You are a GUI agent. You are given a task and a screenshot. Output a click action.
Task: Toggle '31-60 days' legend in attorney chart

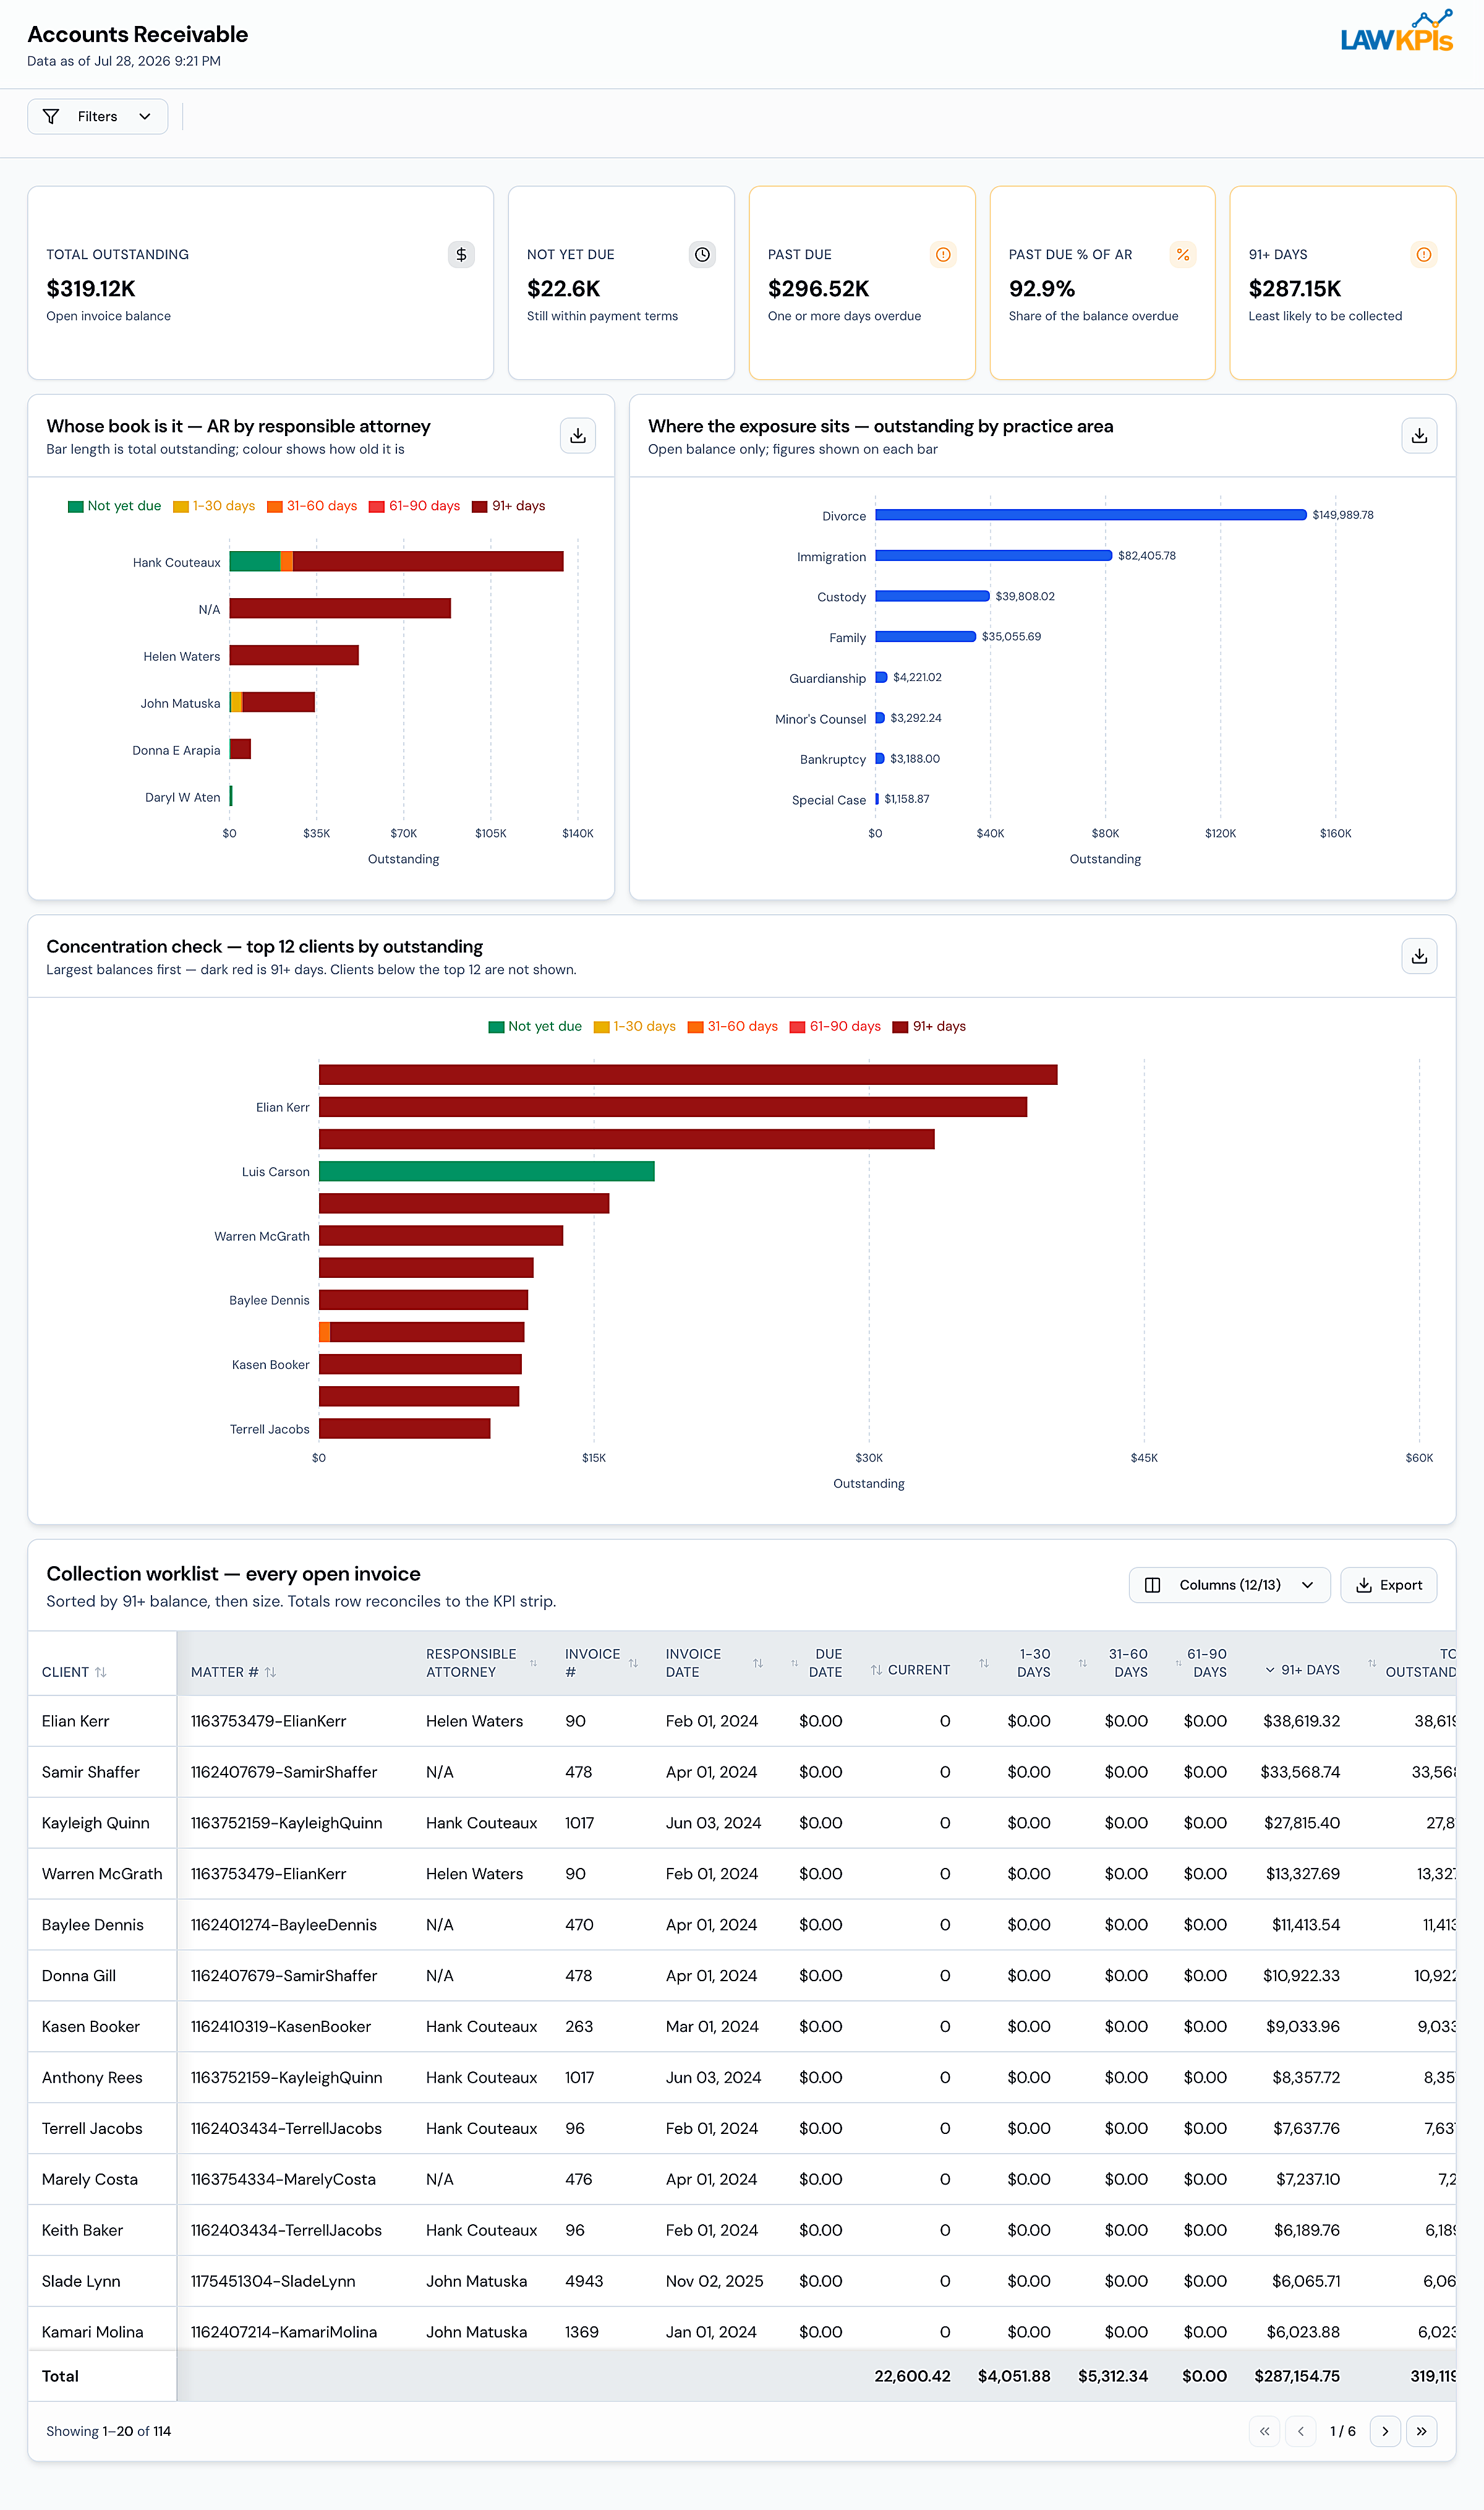(312, 506)
